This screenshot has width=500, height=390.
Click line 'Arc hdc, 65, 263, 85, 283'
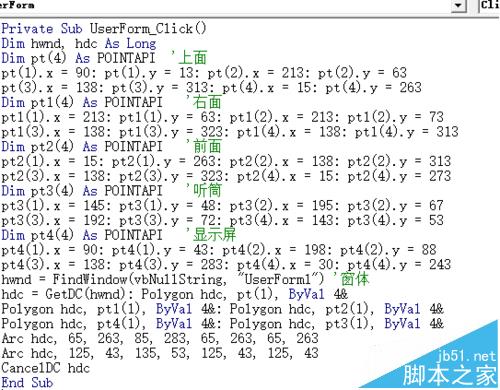coord(160,338)
